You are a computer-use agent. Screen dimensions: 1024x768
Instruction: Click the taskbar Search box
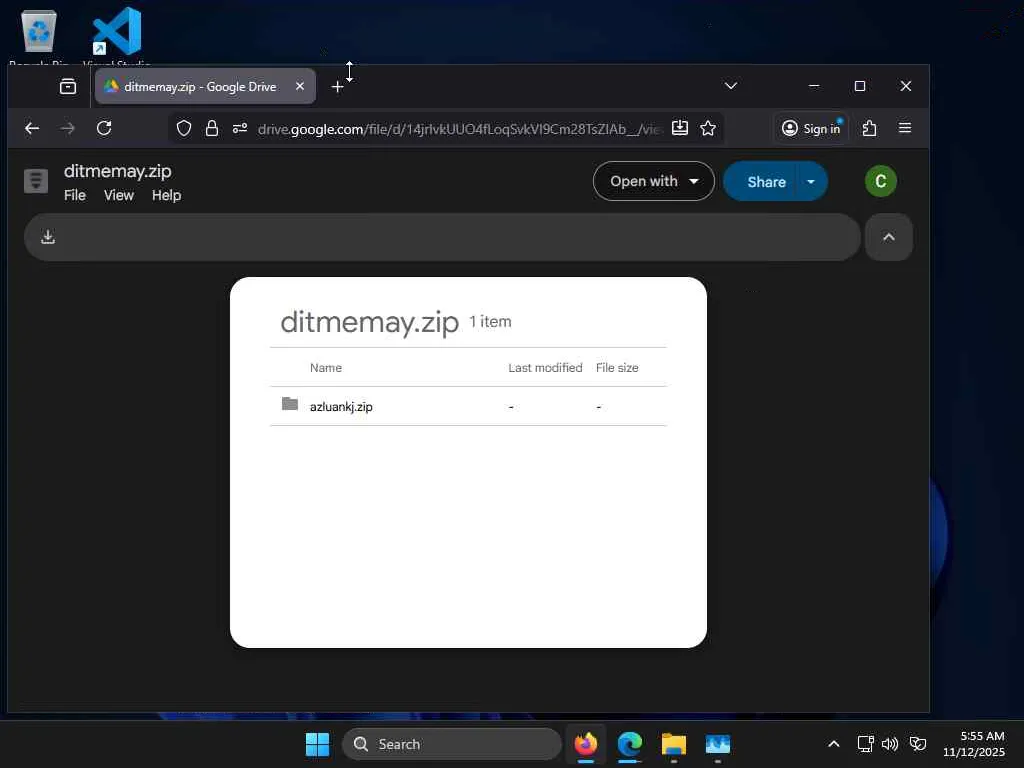(x=451, y=744)
